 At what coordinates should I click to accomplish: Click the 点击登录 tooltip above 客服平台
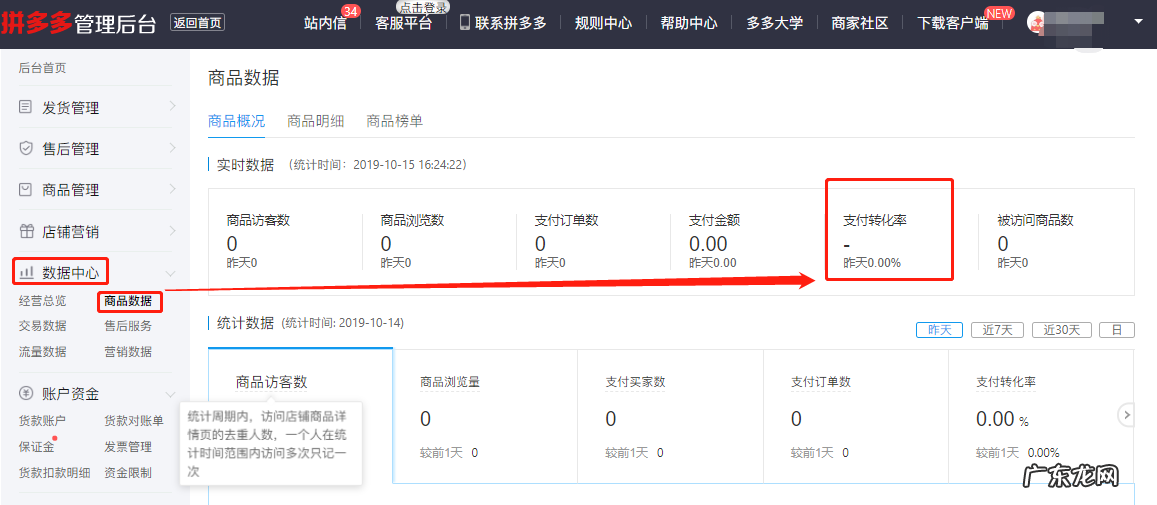(423, 7)
